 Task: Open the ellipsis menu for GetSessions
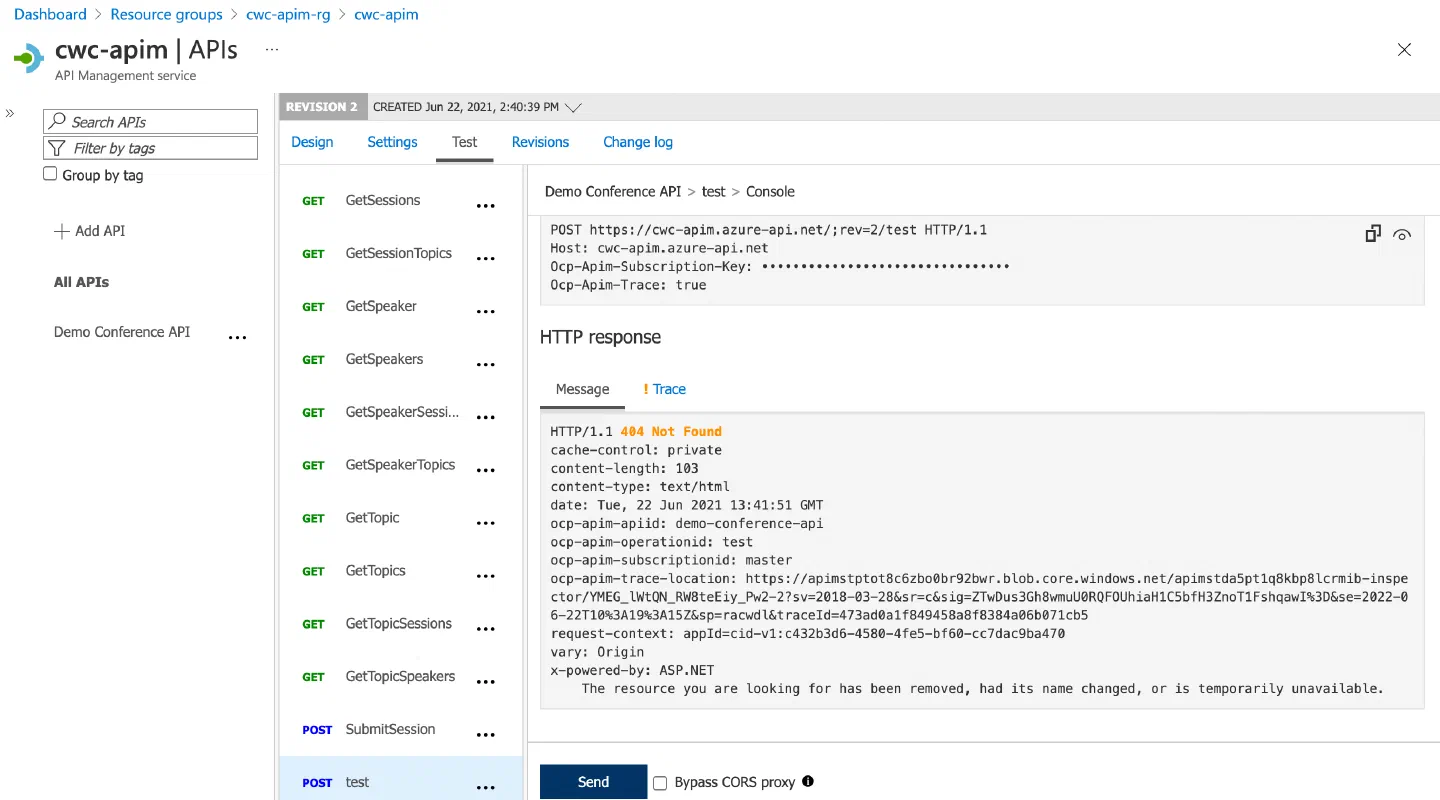click(x=486, y=206)
